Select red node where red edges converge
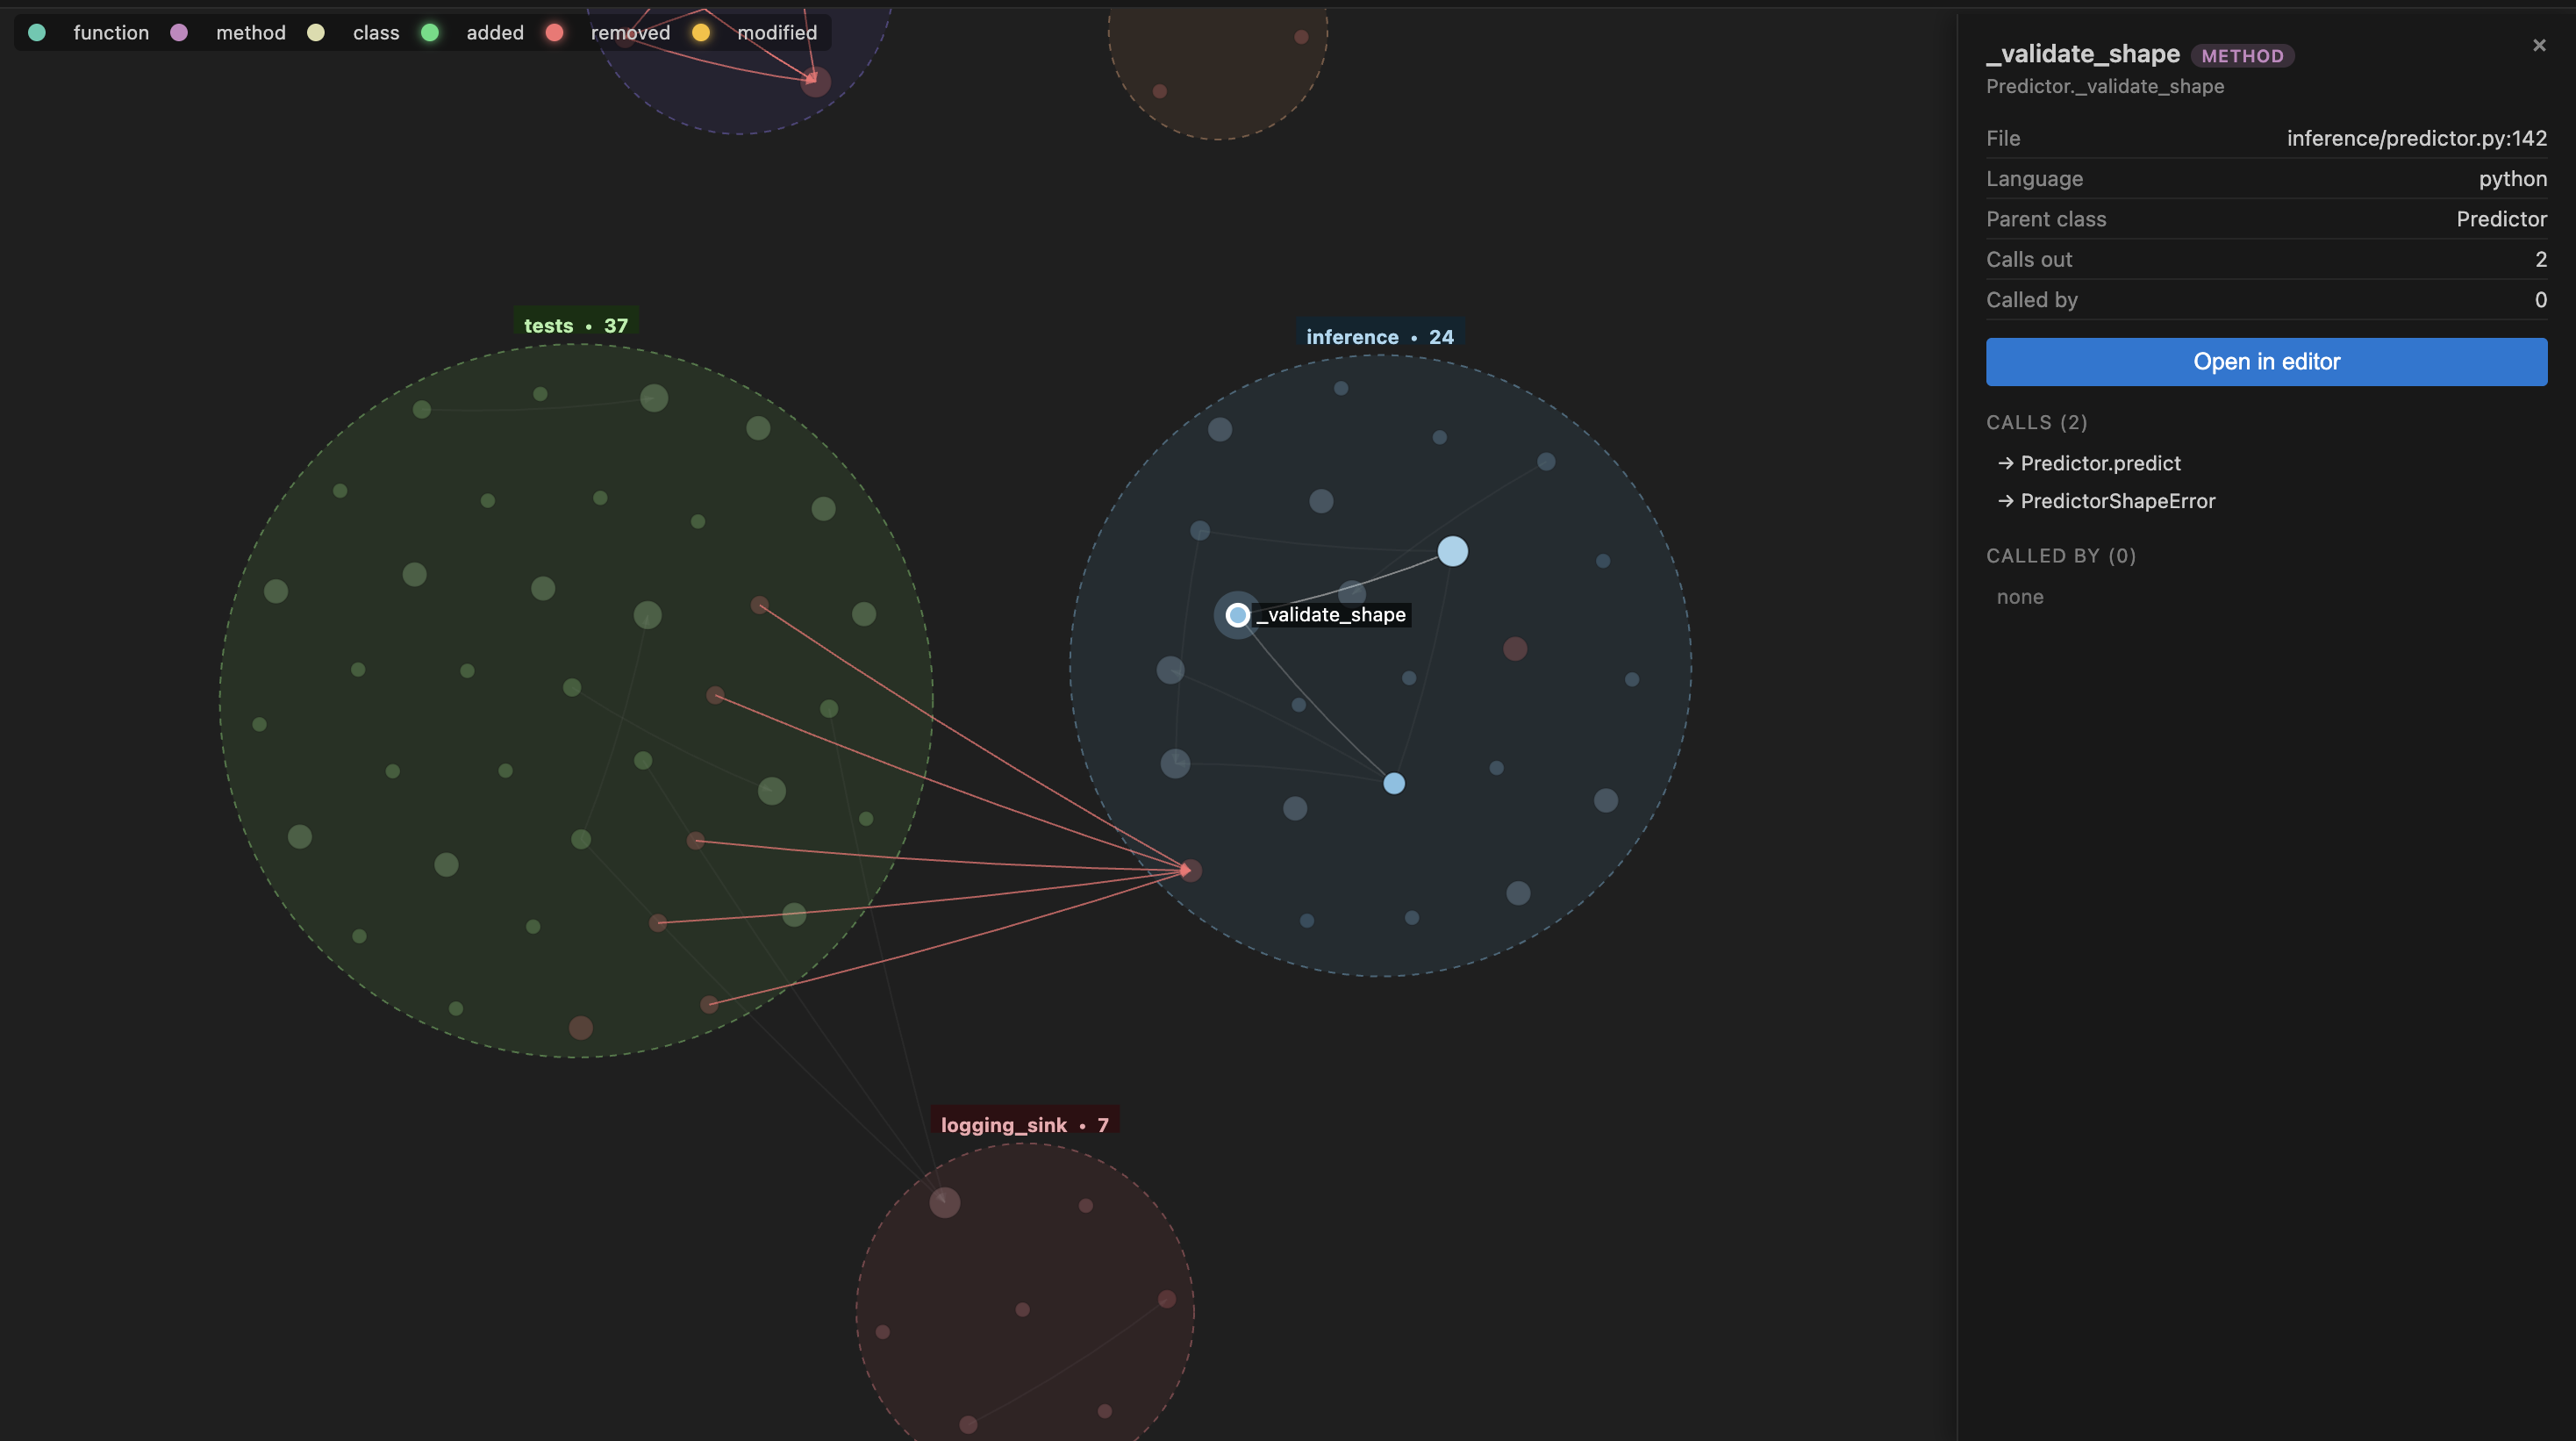This screenshot has width=2576, height=1441. click(x=1190, y=870)
